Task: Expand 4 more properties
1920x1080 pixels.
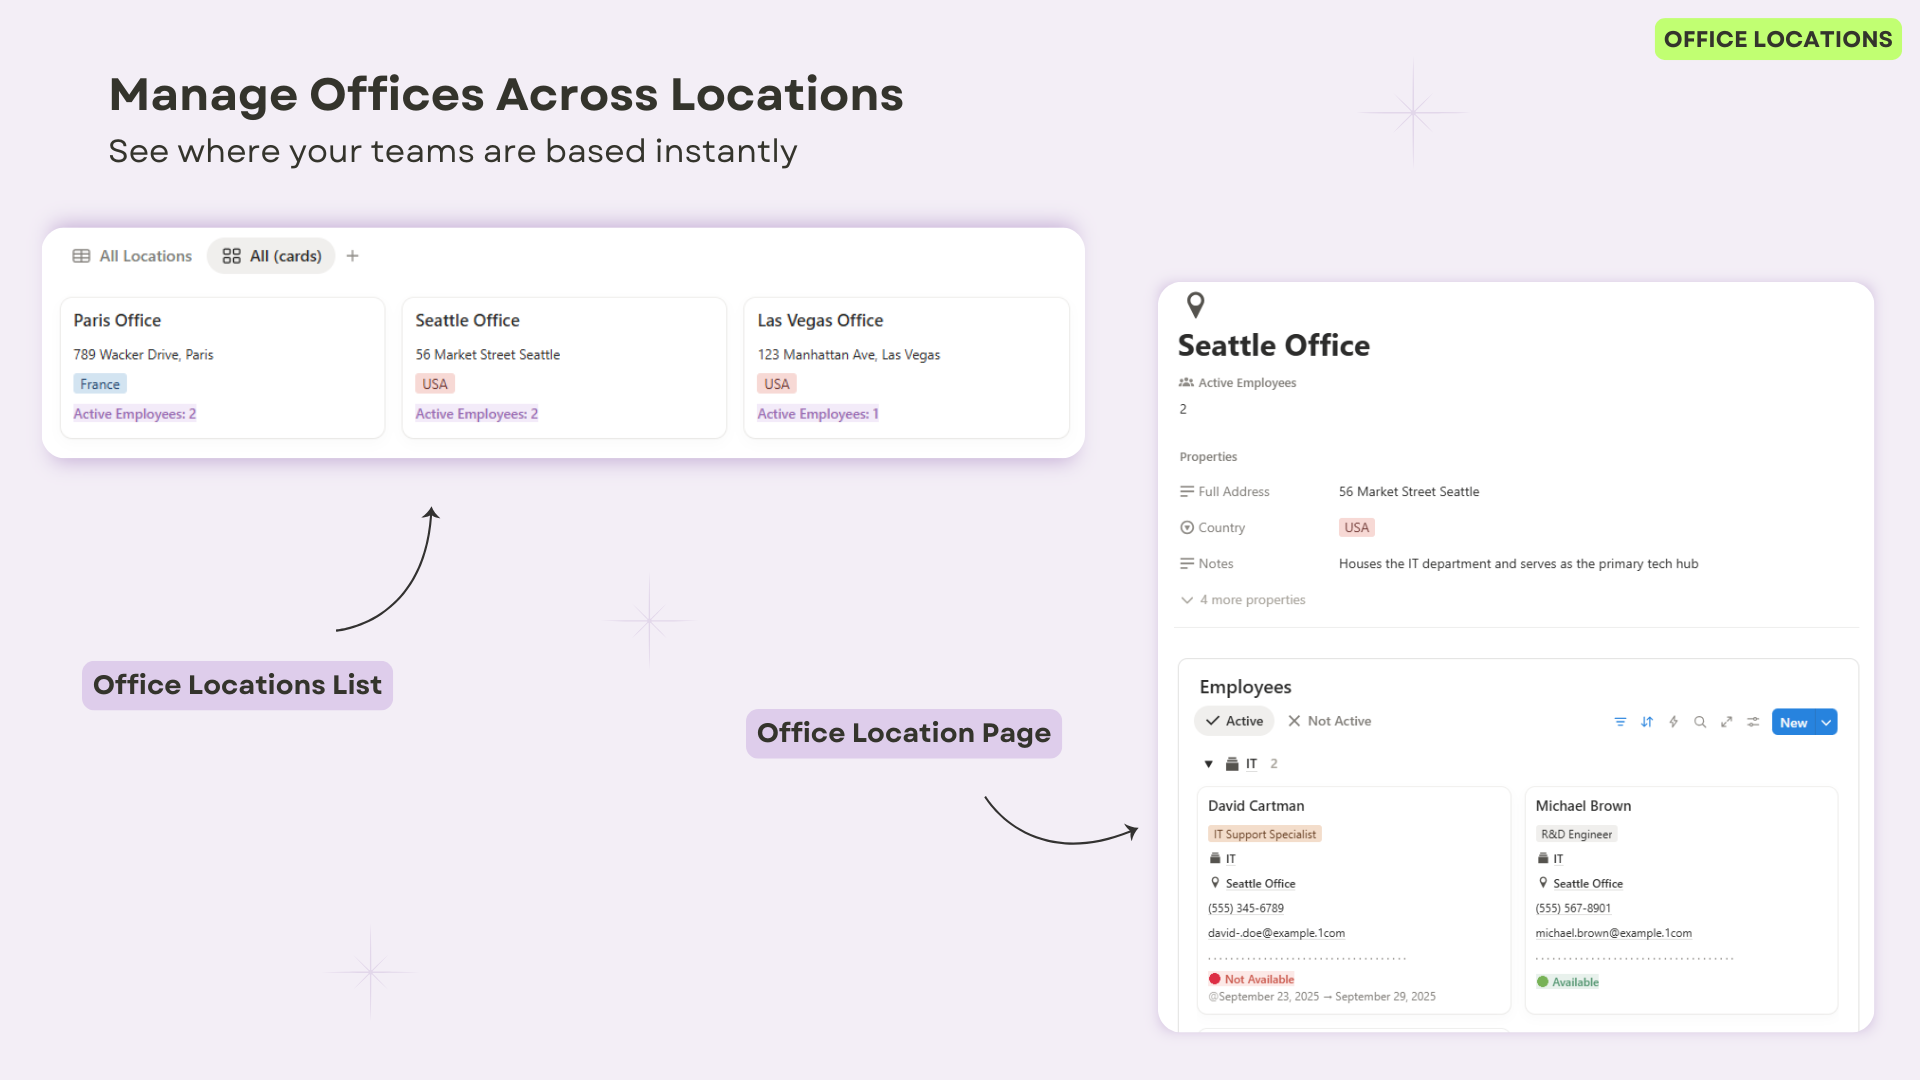Action: tap(1243, 600)
